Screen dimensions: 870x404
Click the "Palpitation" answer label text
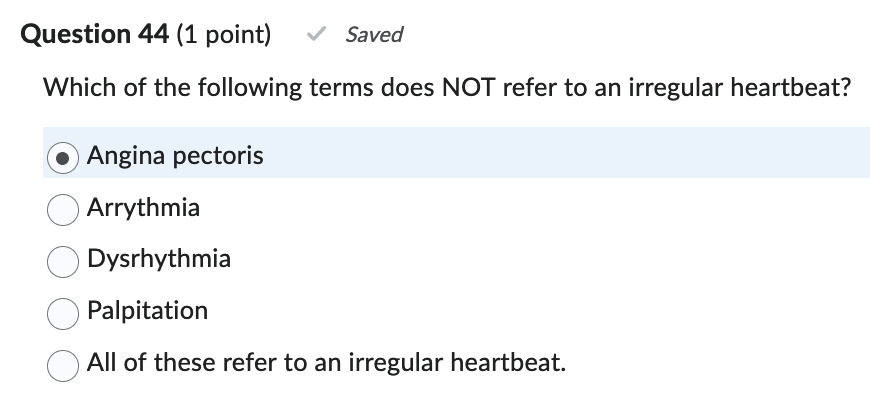tap(147, 311)
